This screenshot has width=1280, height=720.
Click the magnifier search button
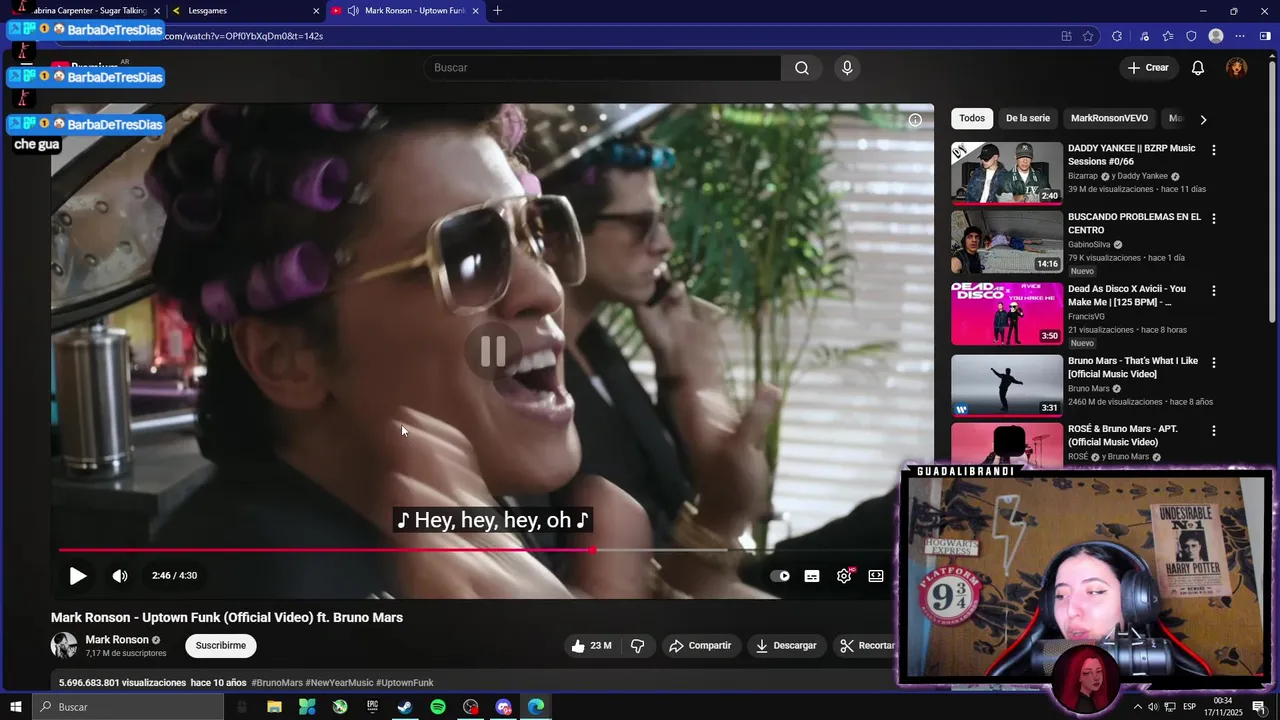(802, 68)
